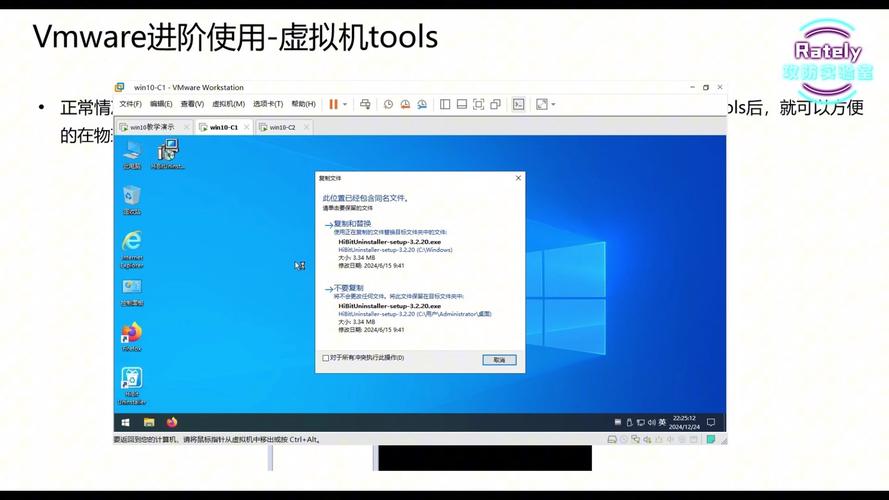
Task: Click the stretch guest display icon
Action: [542, 104]
